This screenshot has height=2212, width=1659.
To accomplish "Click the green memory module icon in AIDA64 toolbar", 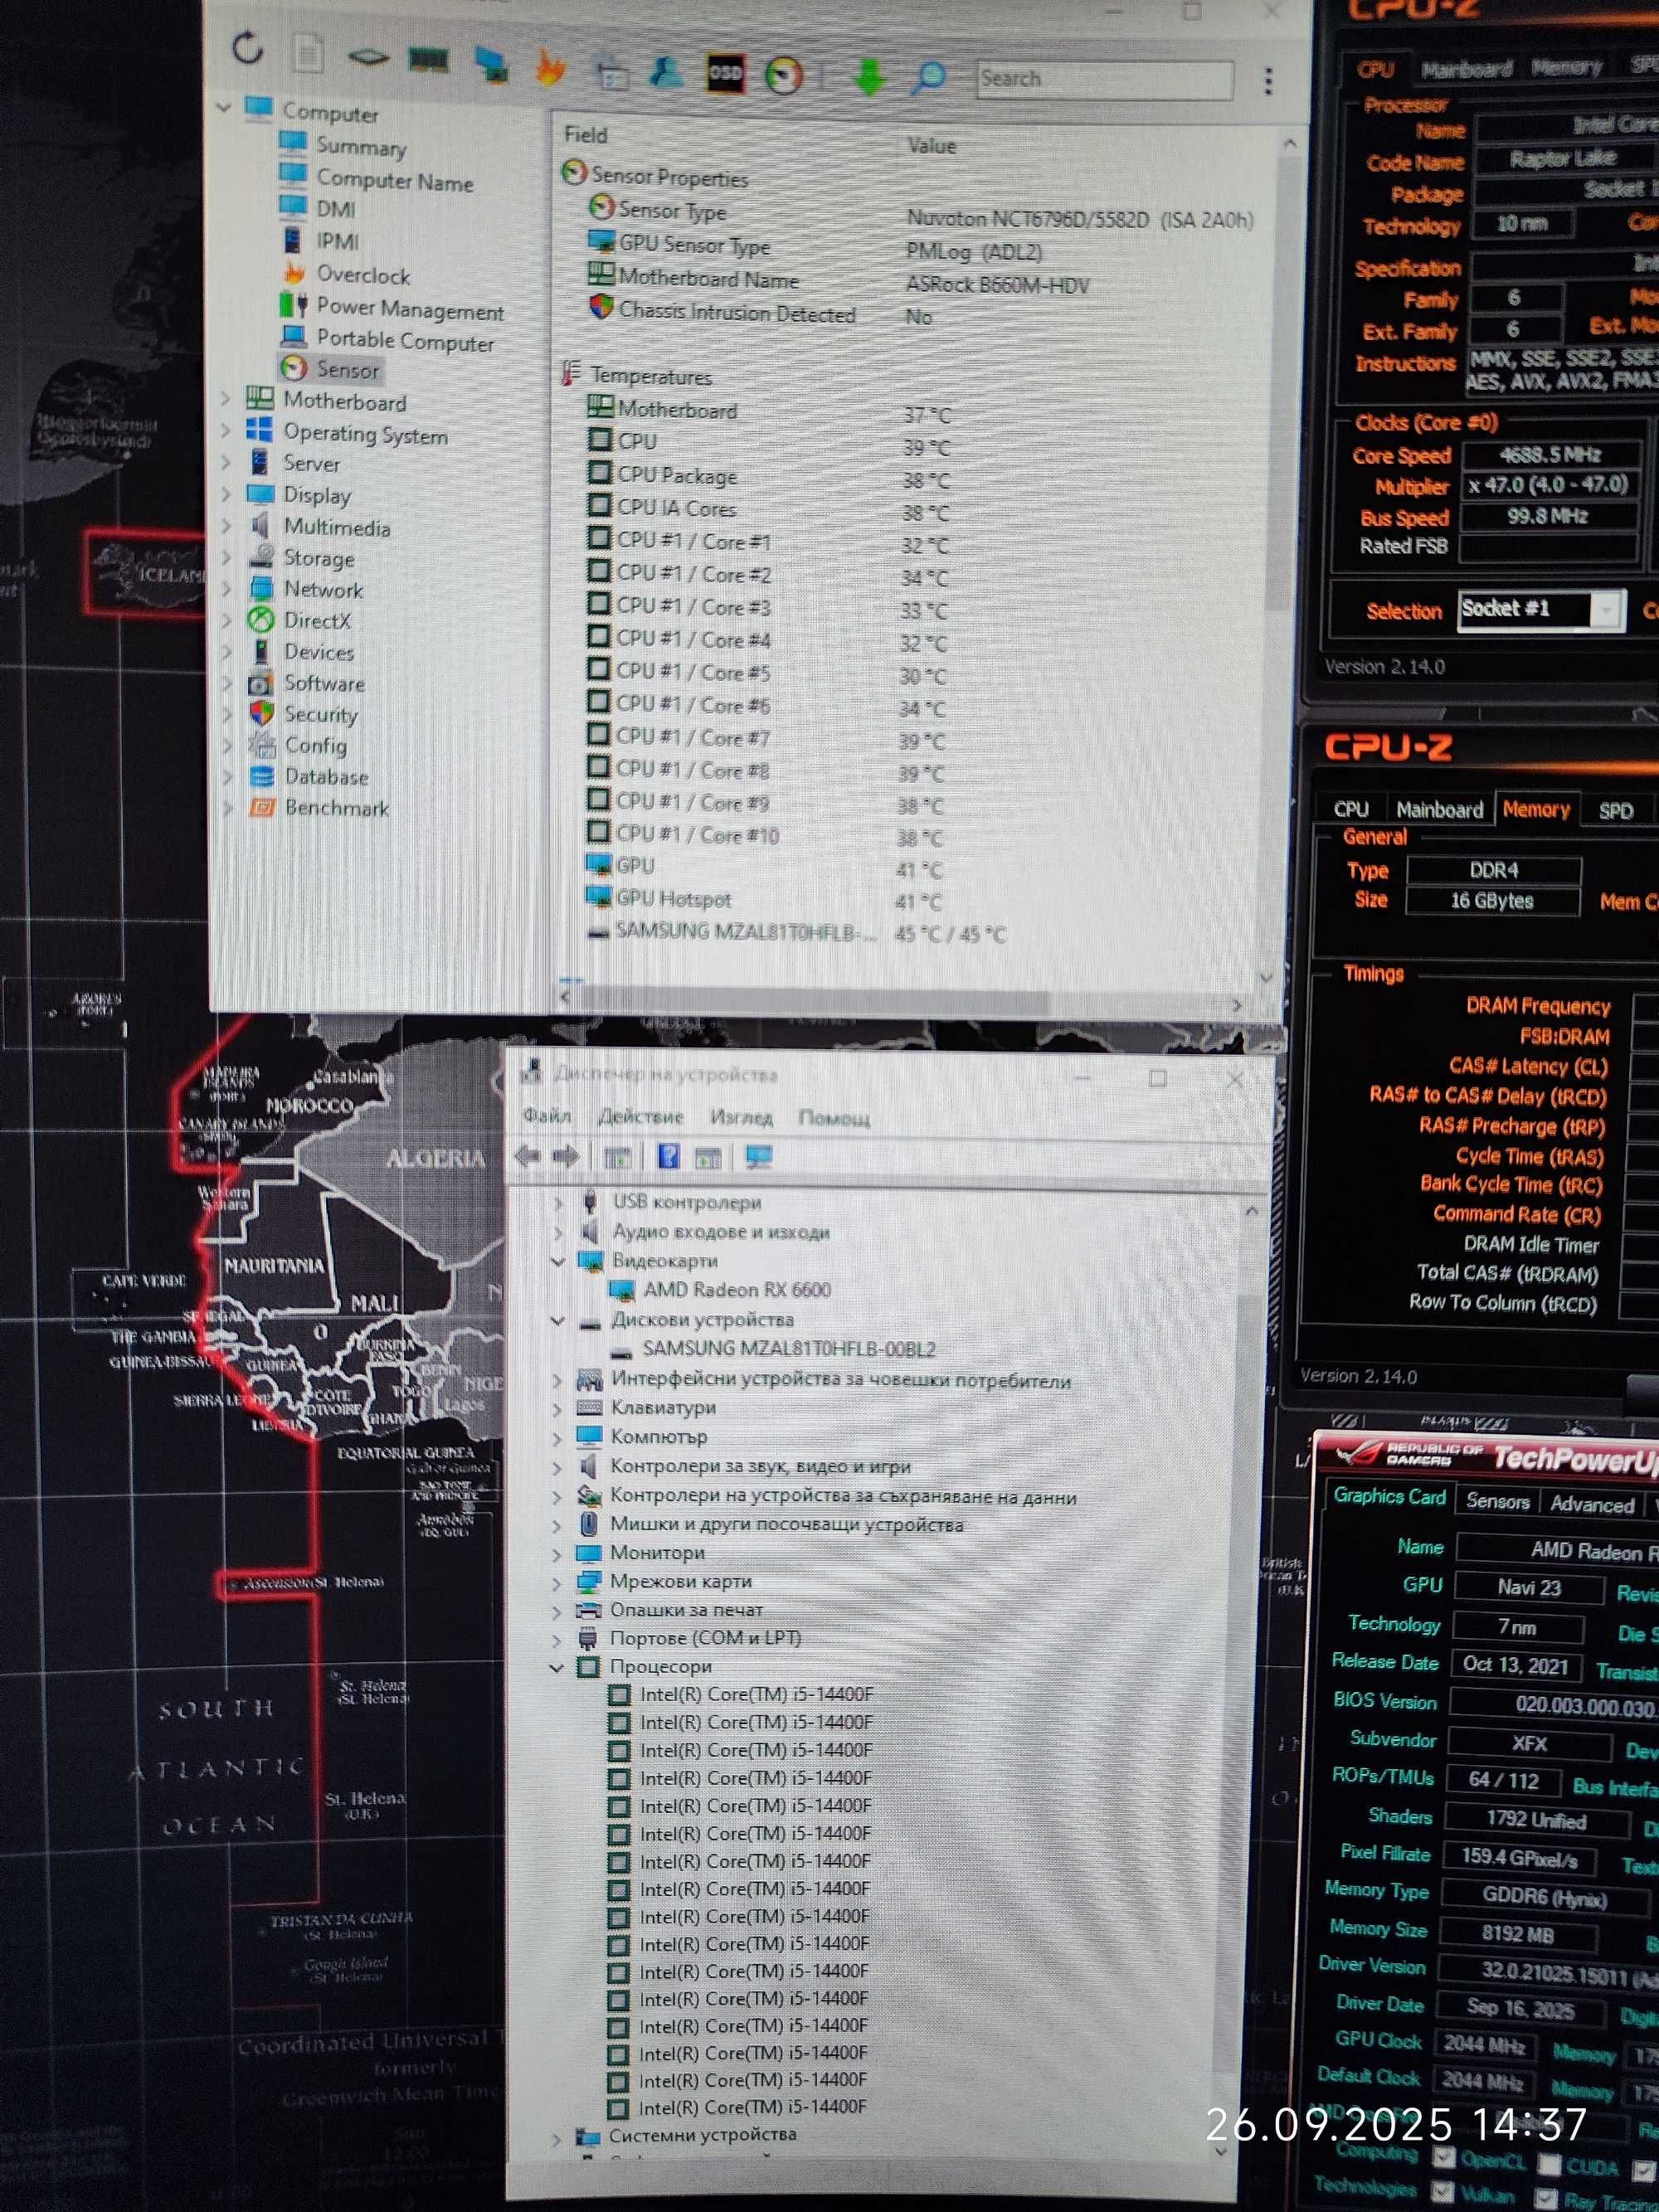I will [428, 60].
